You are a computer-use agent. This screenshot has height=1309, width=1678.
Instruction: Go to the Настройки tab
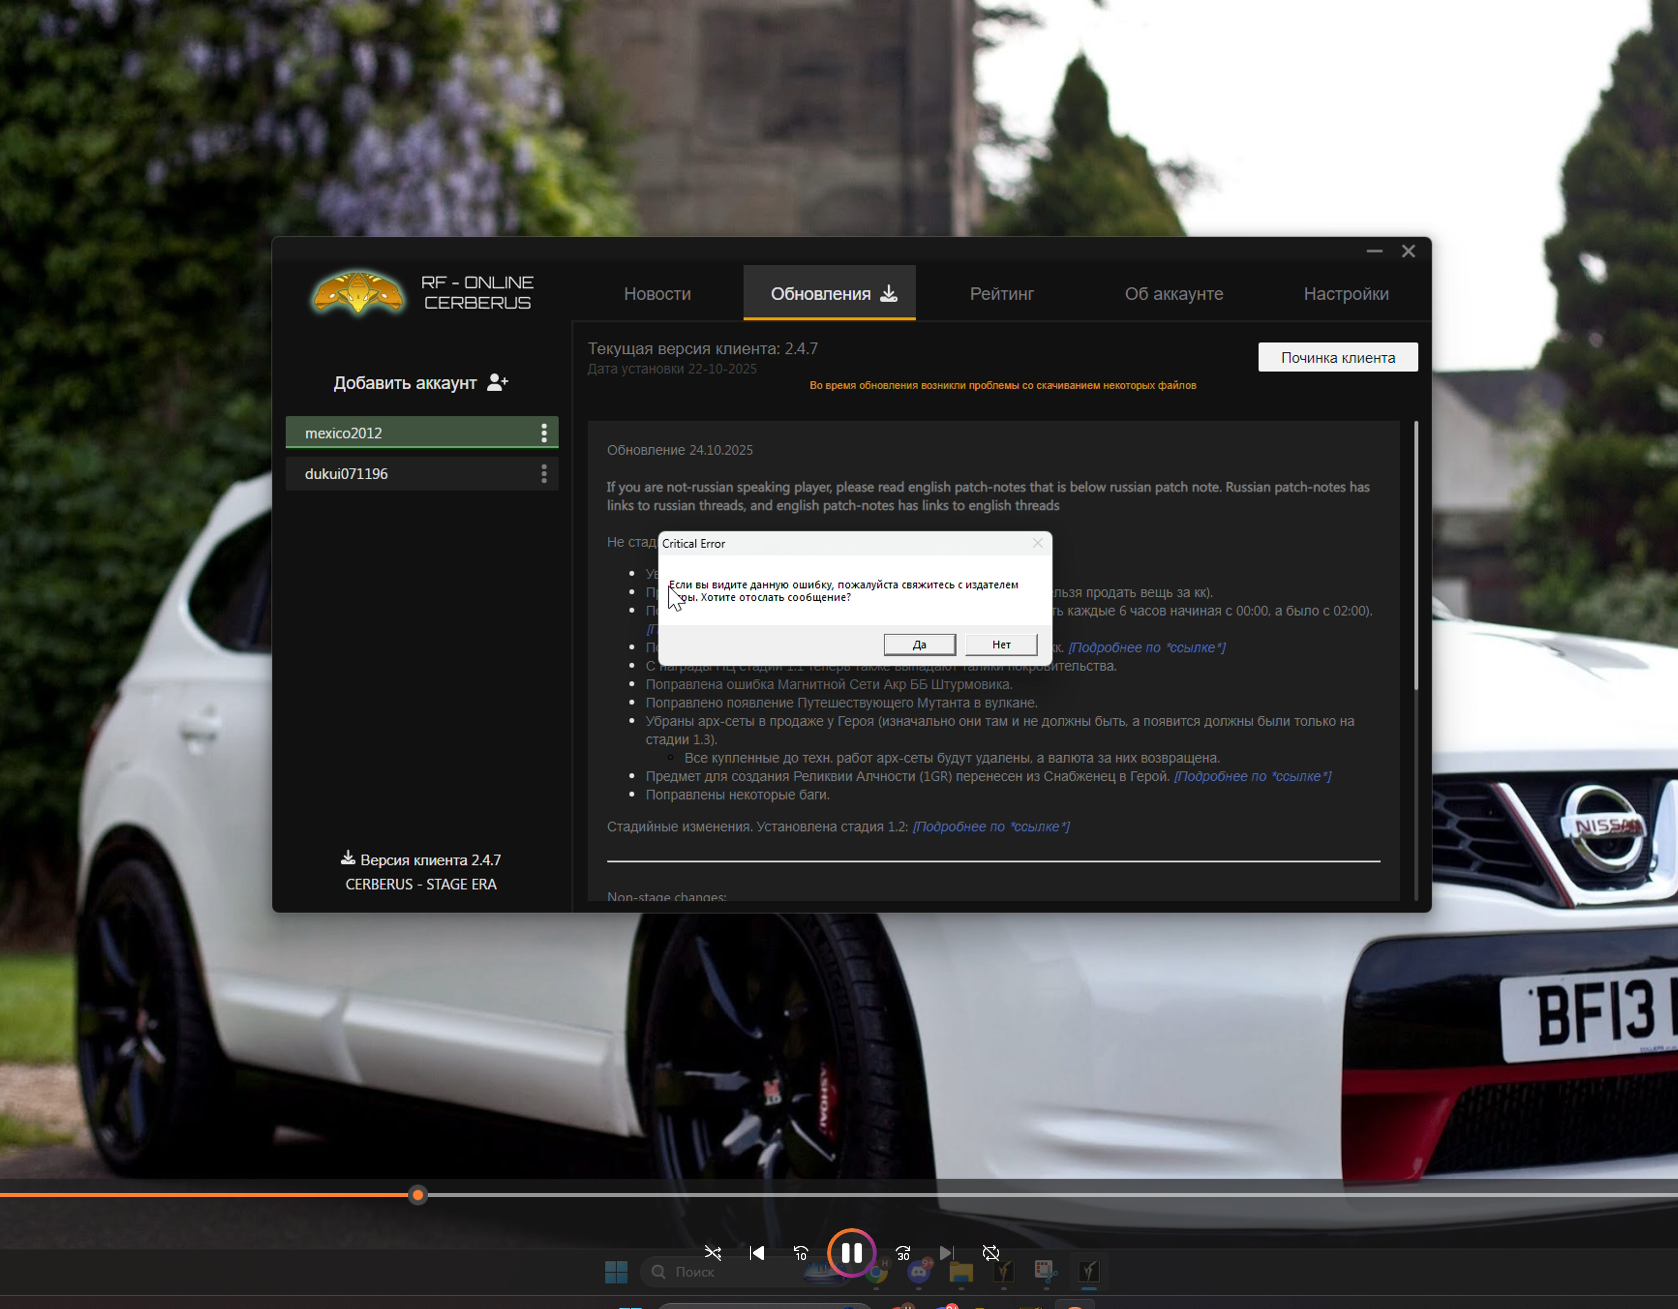point(1345,294)
